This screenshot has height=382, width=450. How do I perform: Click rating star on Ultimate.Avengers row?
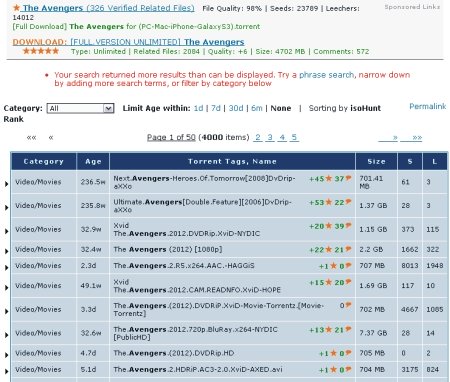point(329,202)
